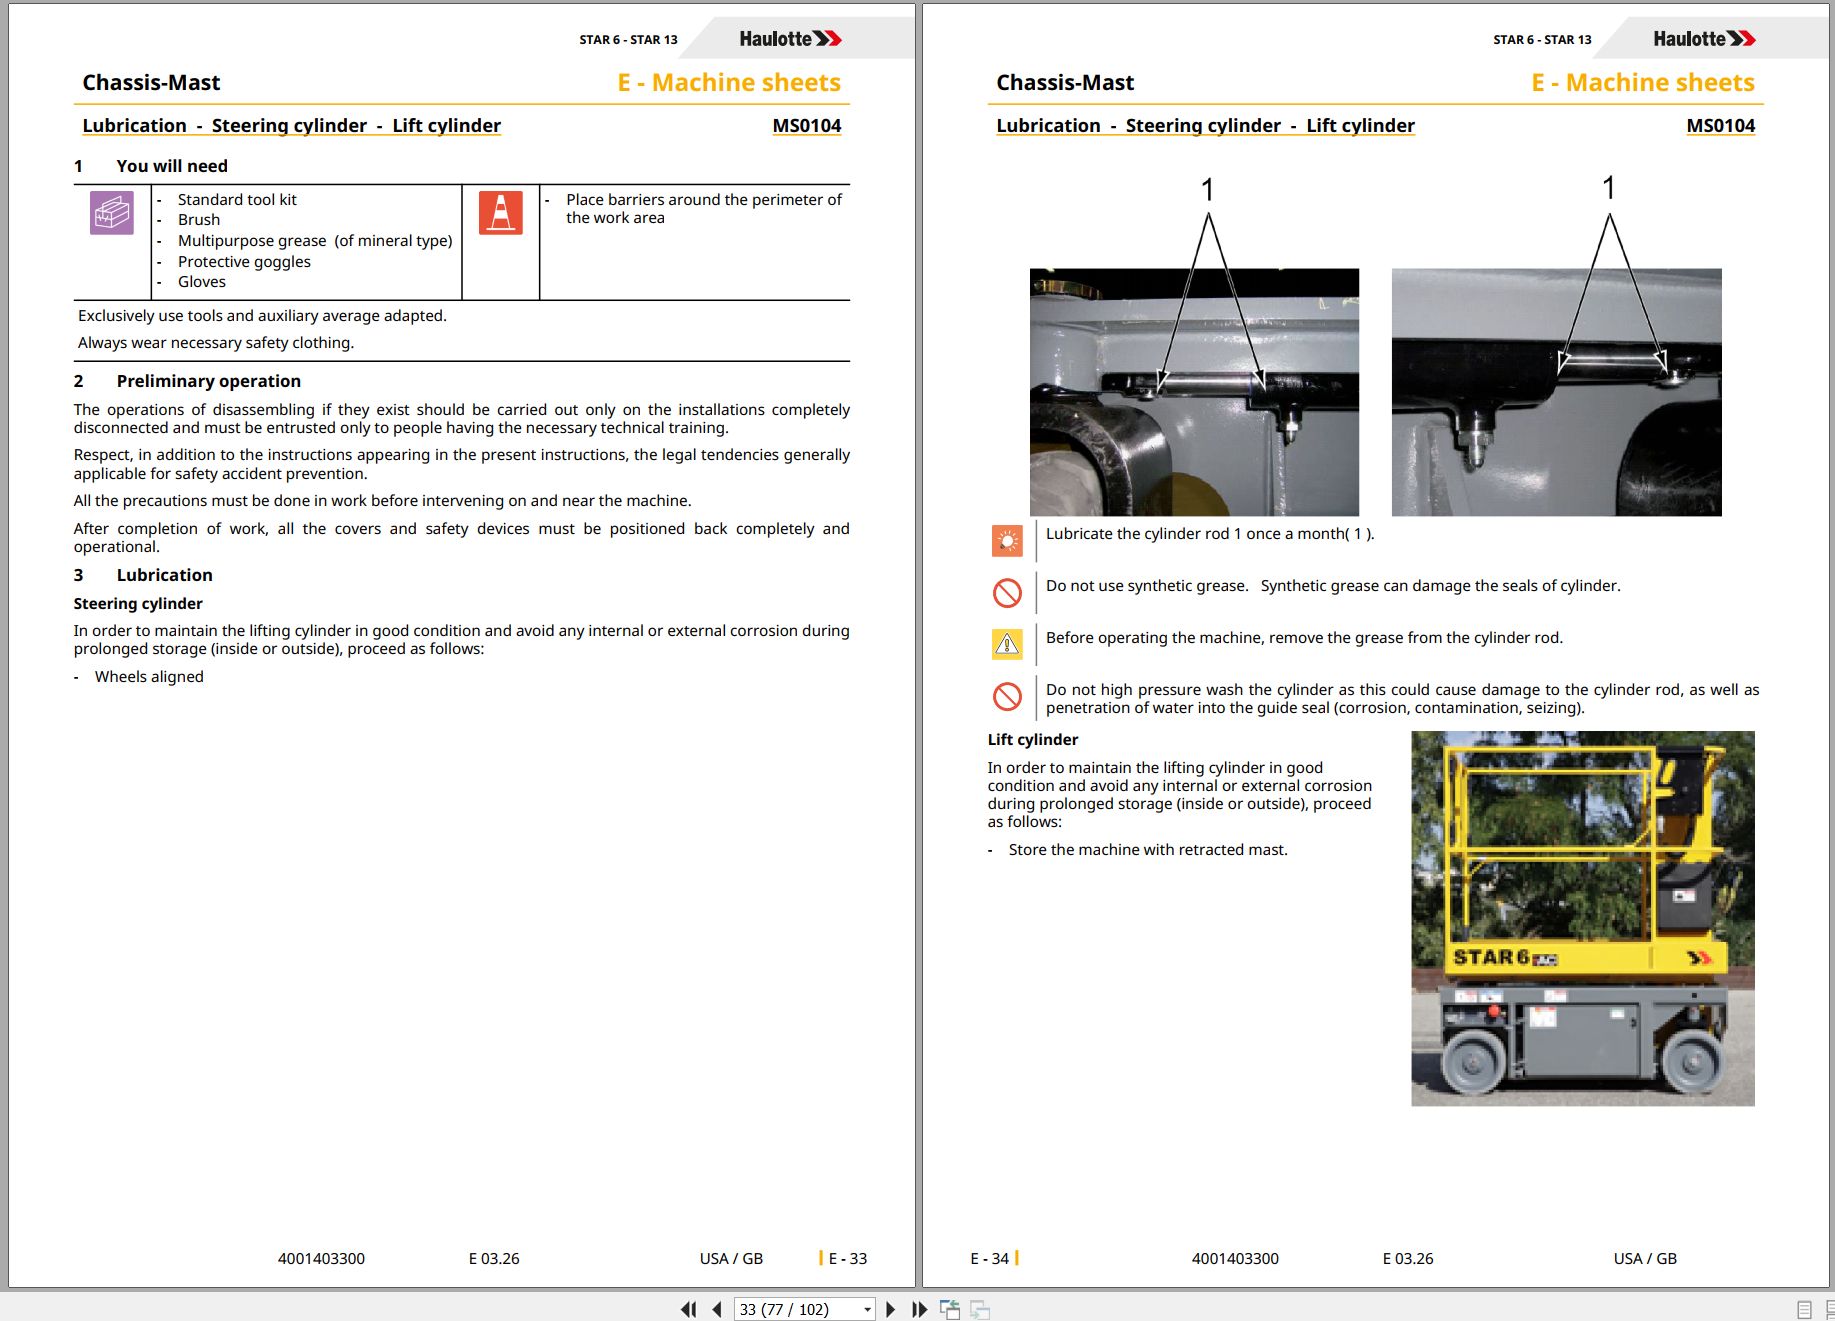
Task: Click the 'MS0104' code on page E-34
Action: pos(1720,126)
